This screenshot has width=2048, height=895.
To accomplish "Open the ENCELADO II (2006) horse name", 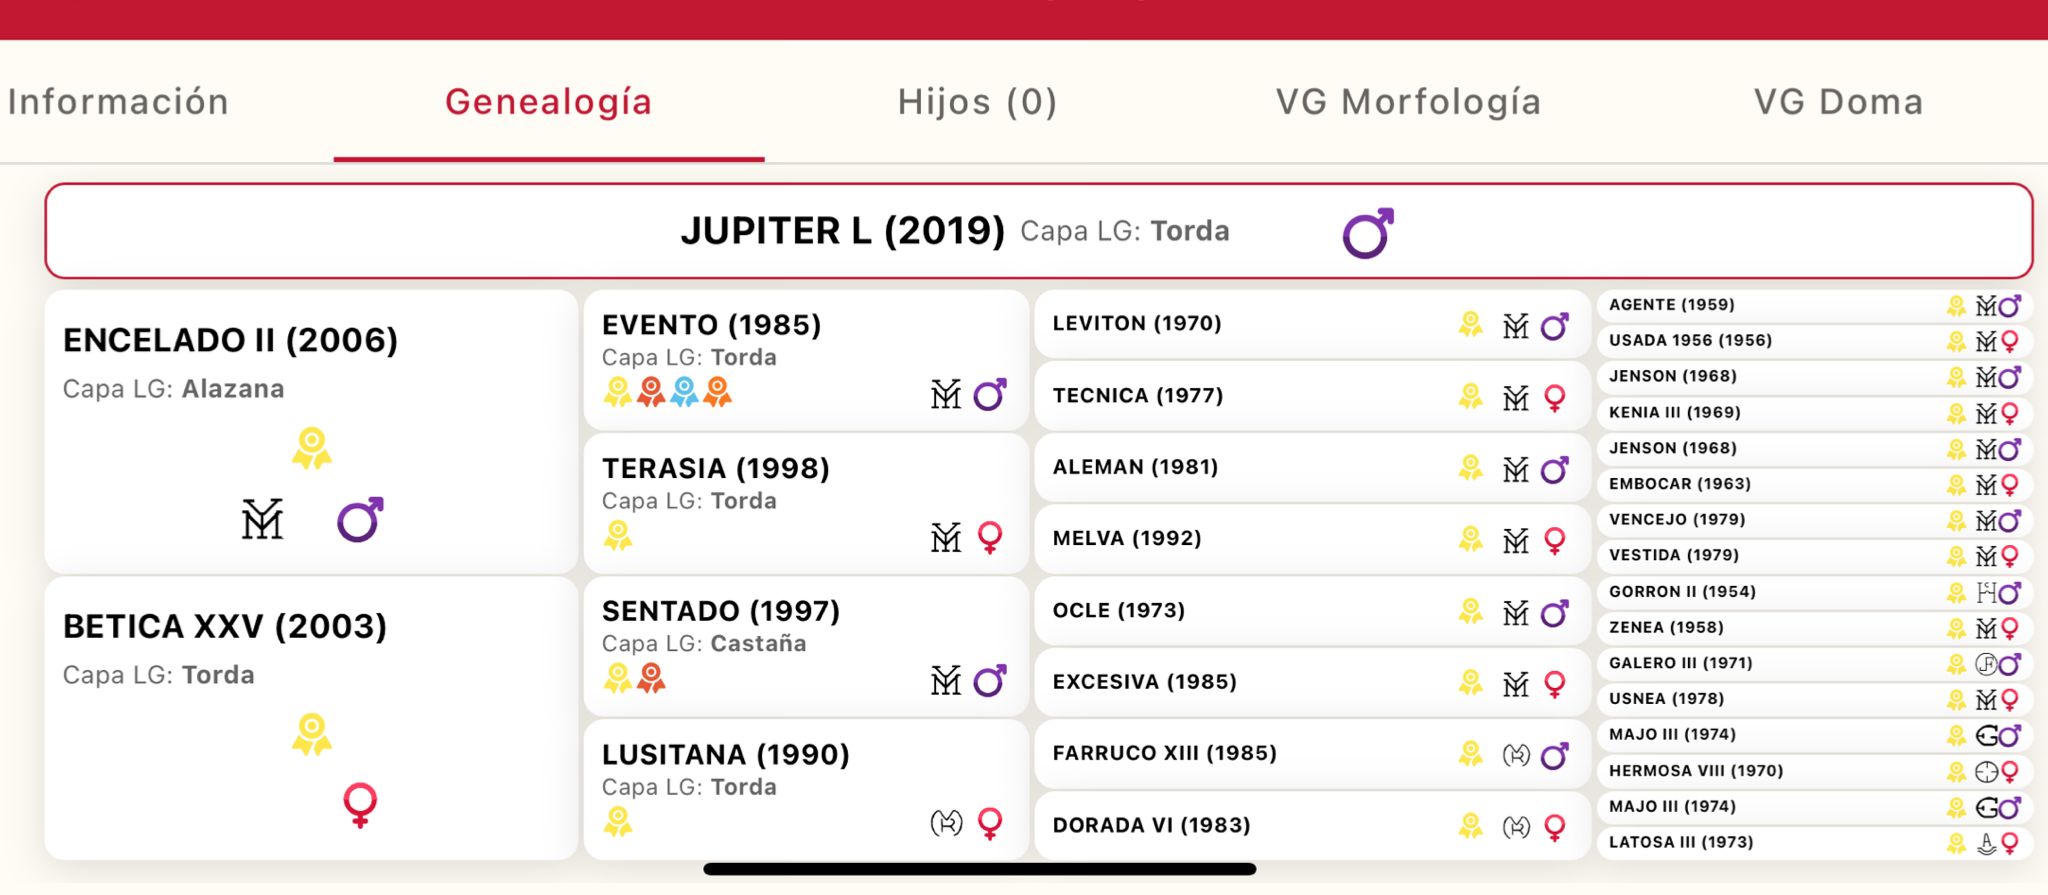I will [x=230, y=340].
